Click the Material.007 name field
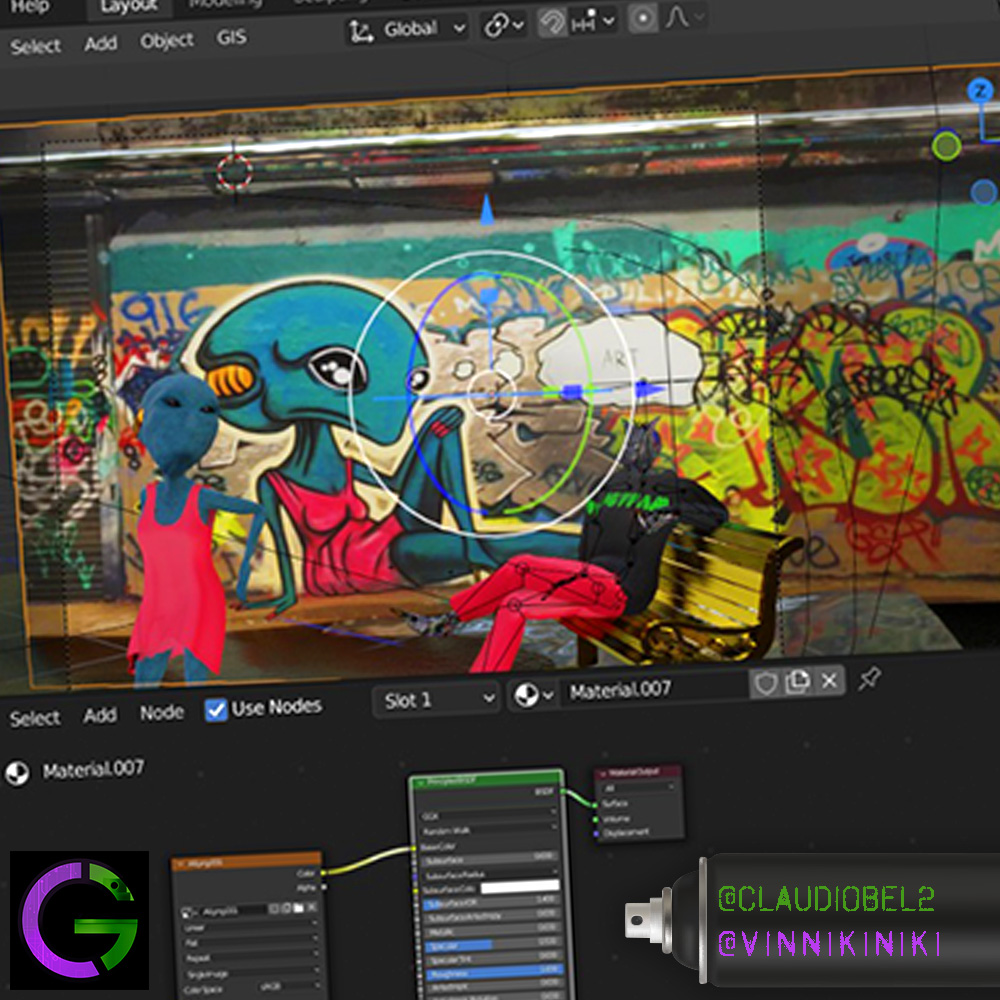 654,689
